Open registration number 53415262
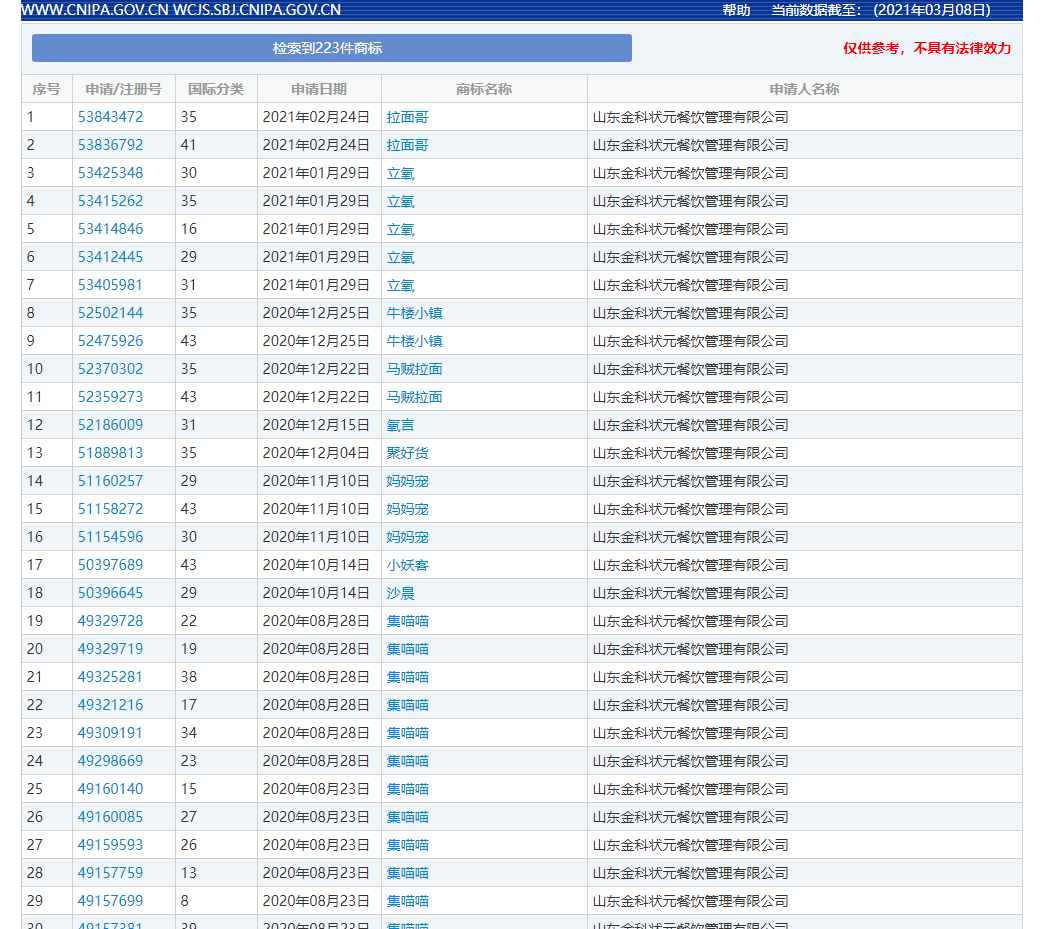 111,201
